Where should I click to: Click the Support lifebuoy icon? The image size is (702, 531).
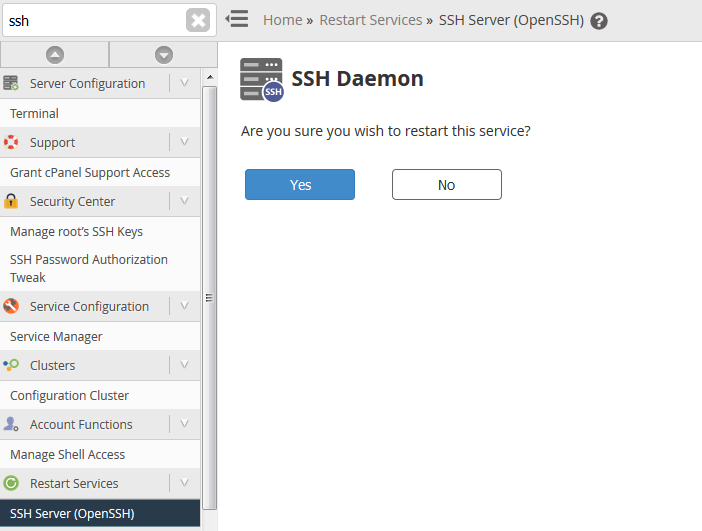(x=11, y=142)
